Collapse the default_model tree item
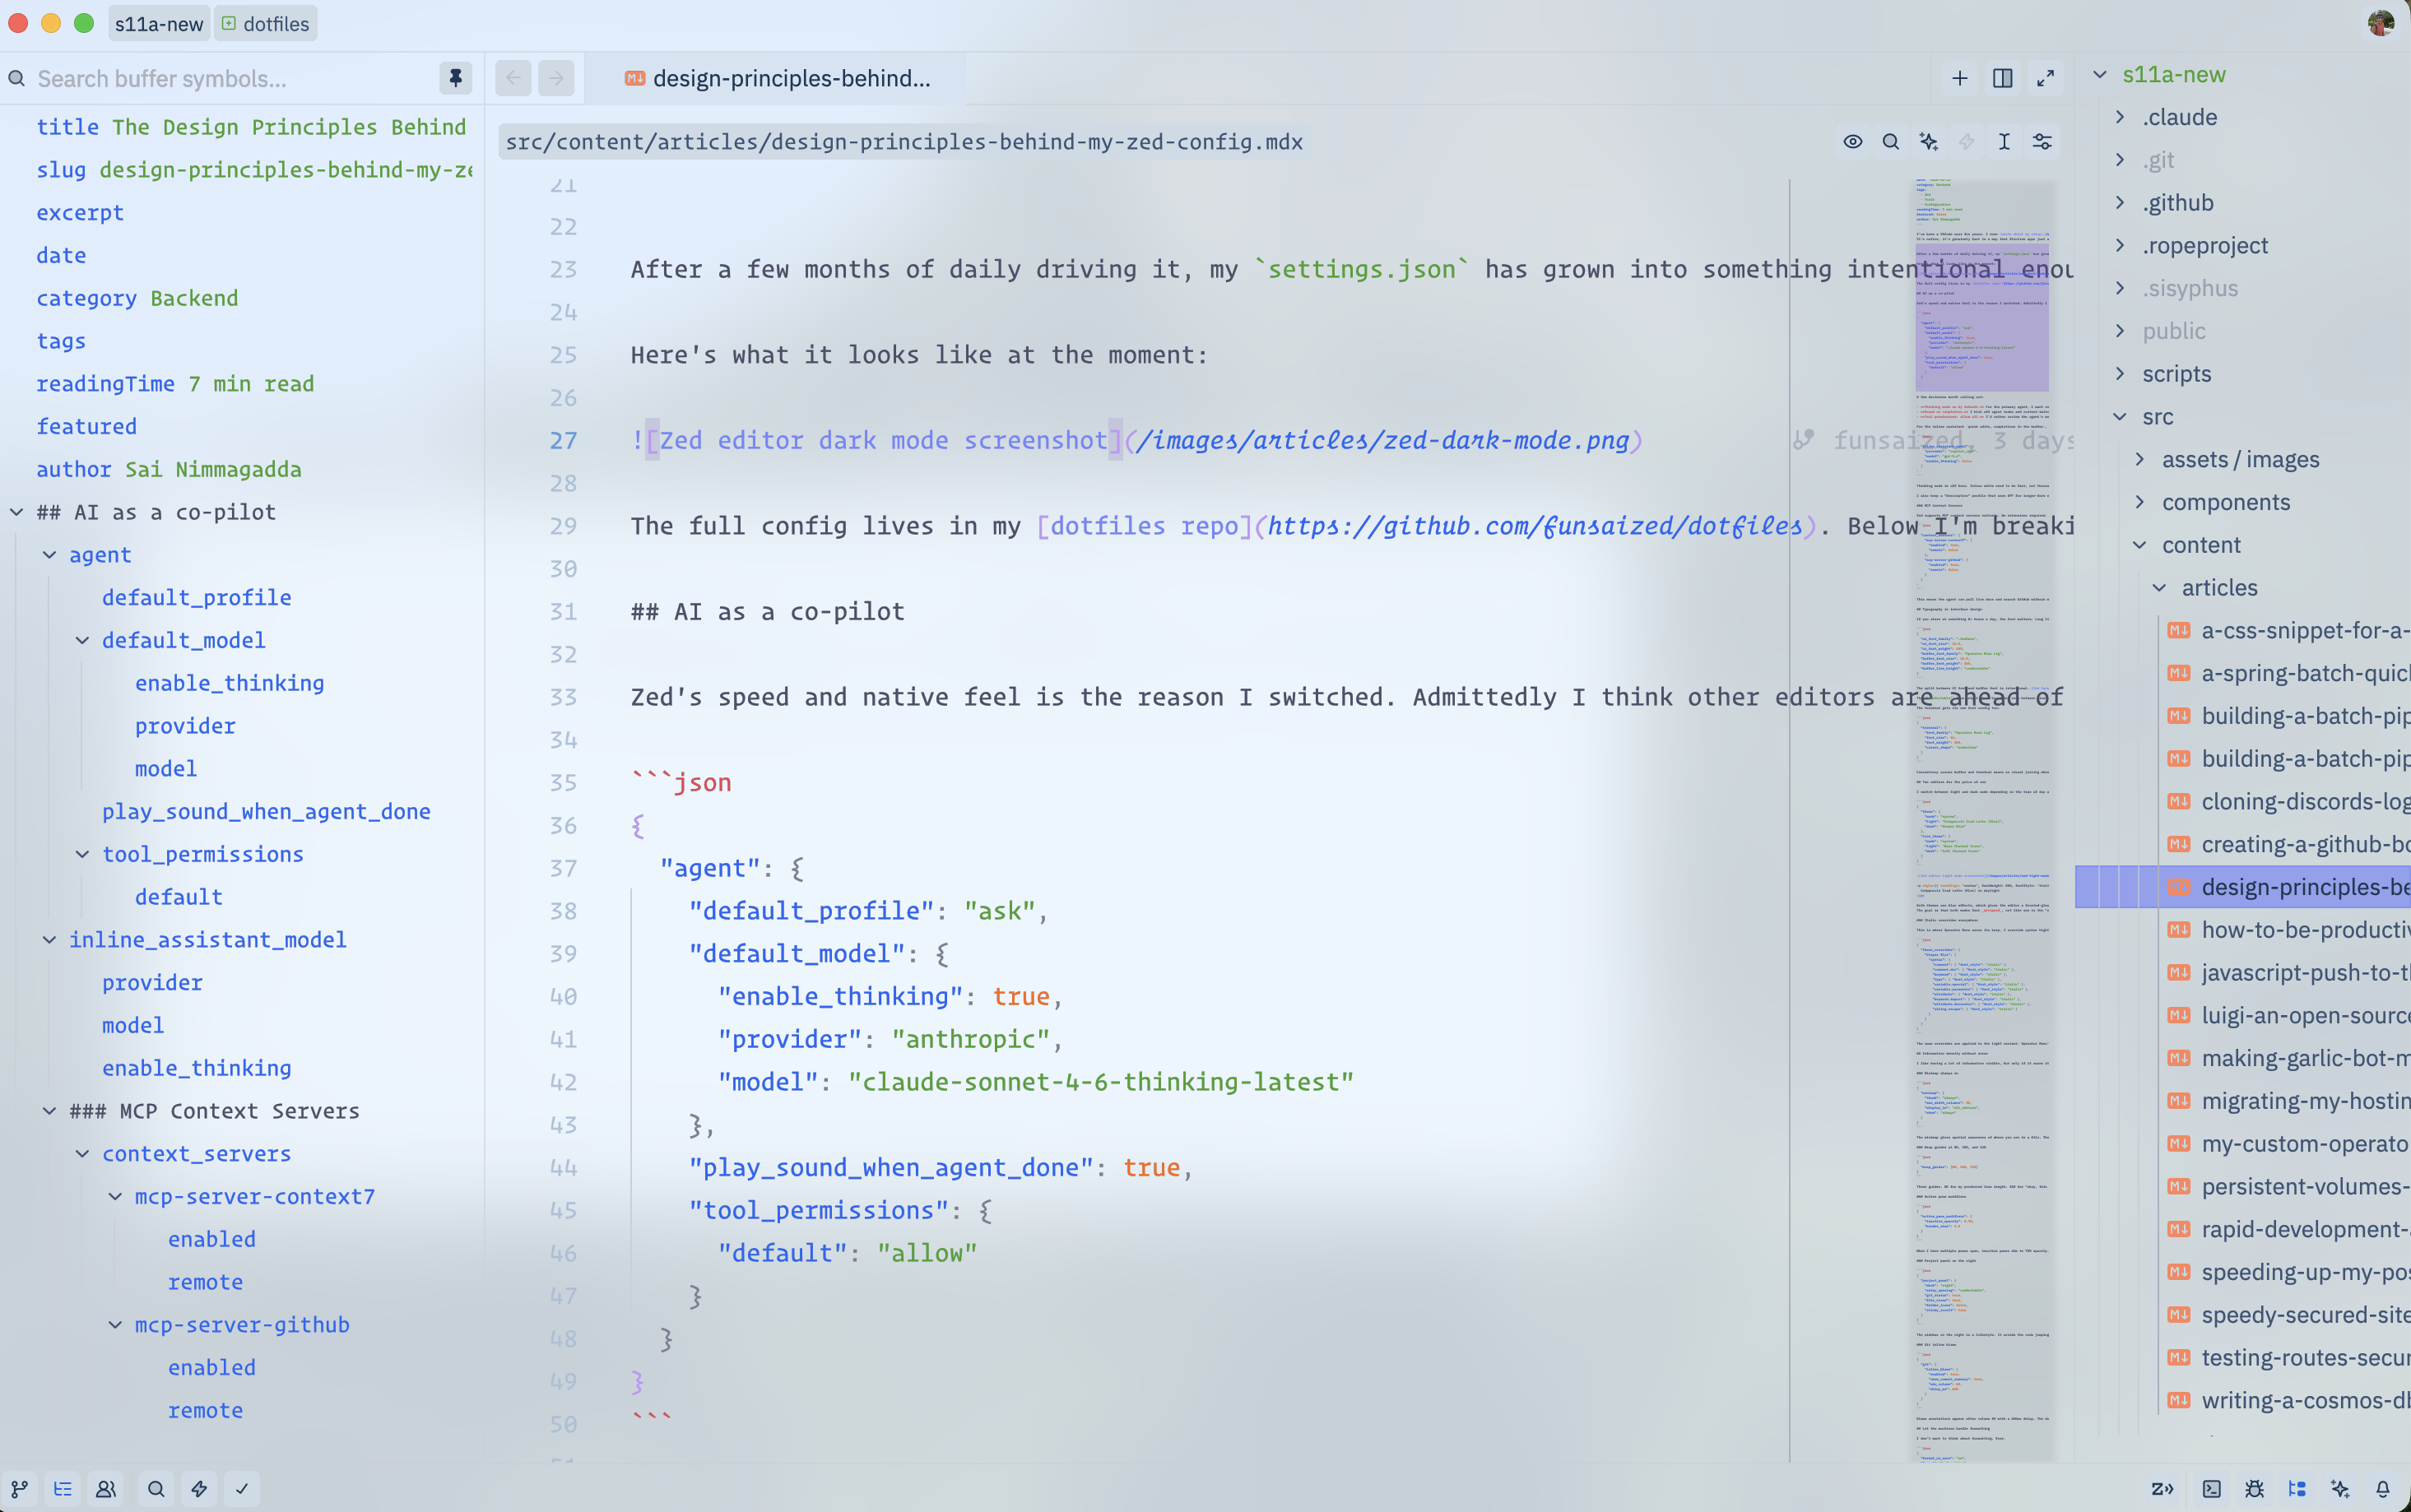Screen dimensions: 2411x1512 [x=82, y=639]
